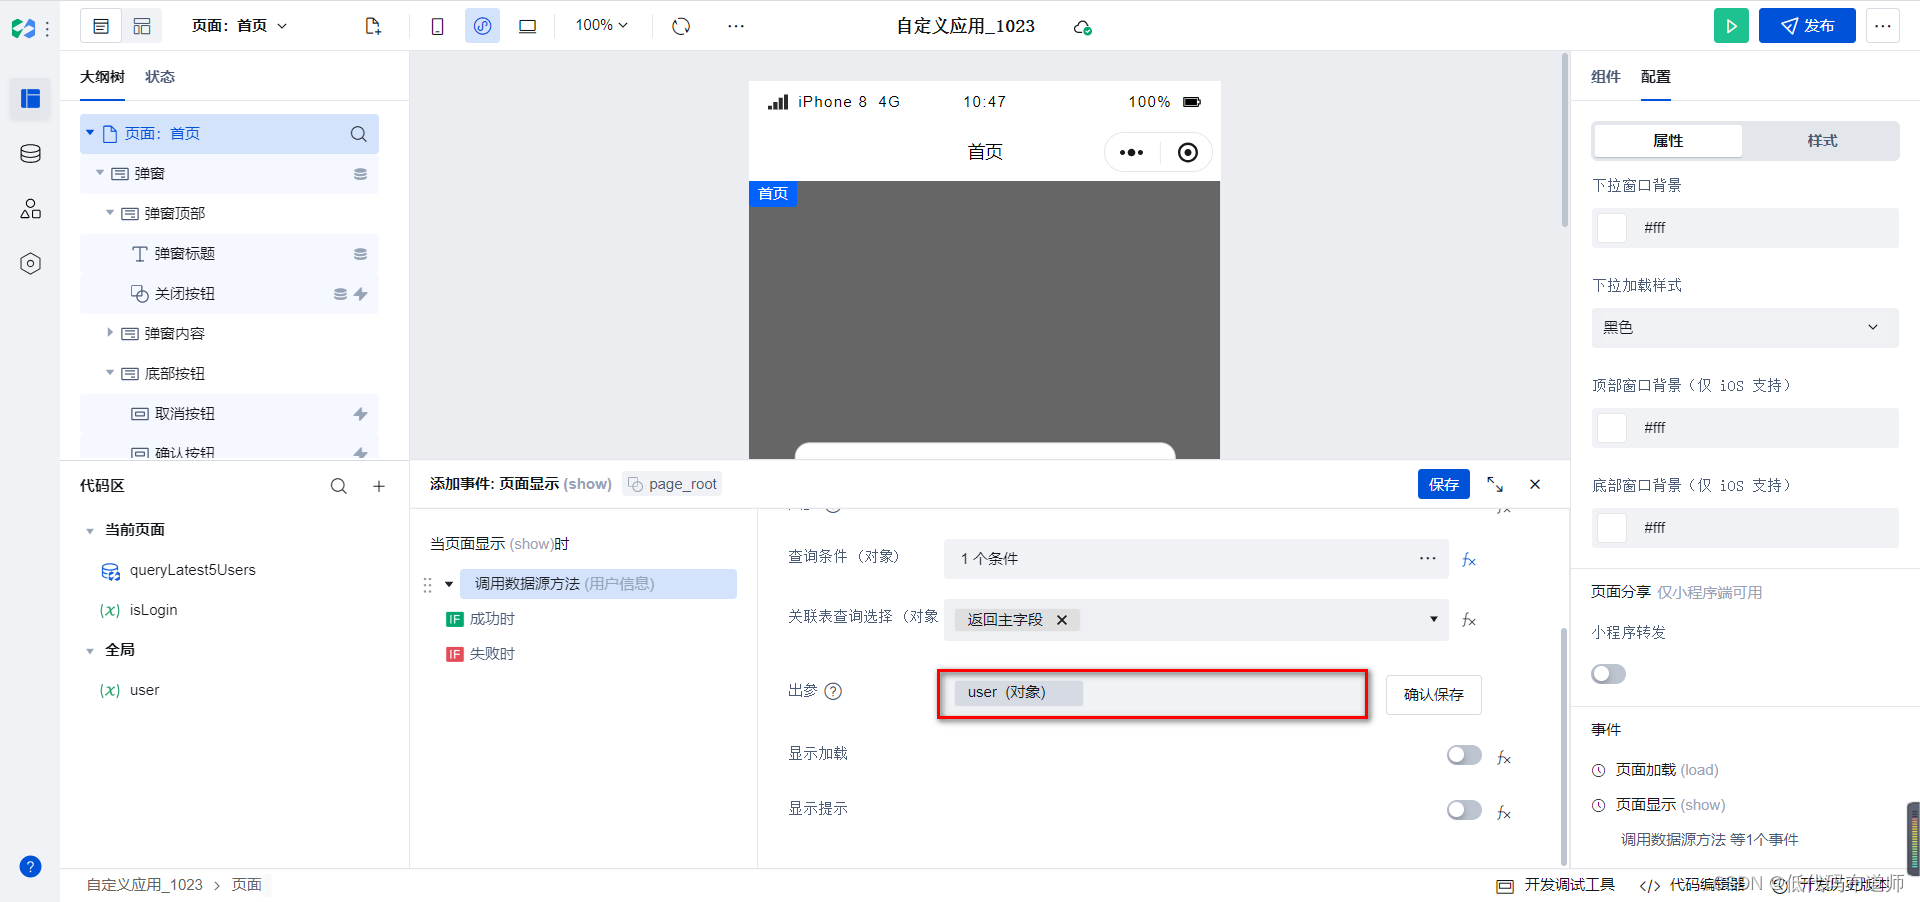Open the data source sidebar icon
Viewport: 1920px width, 902px height.
pyautogui.click(x=30, y=153)
